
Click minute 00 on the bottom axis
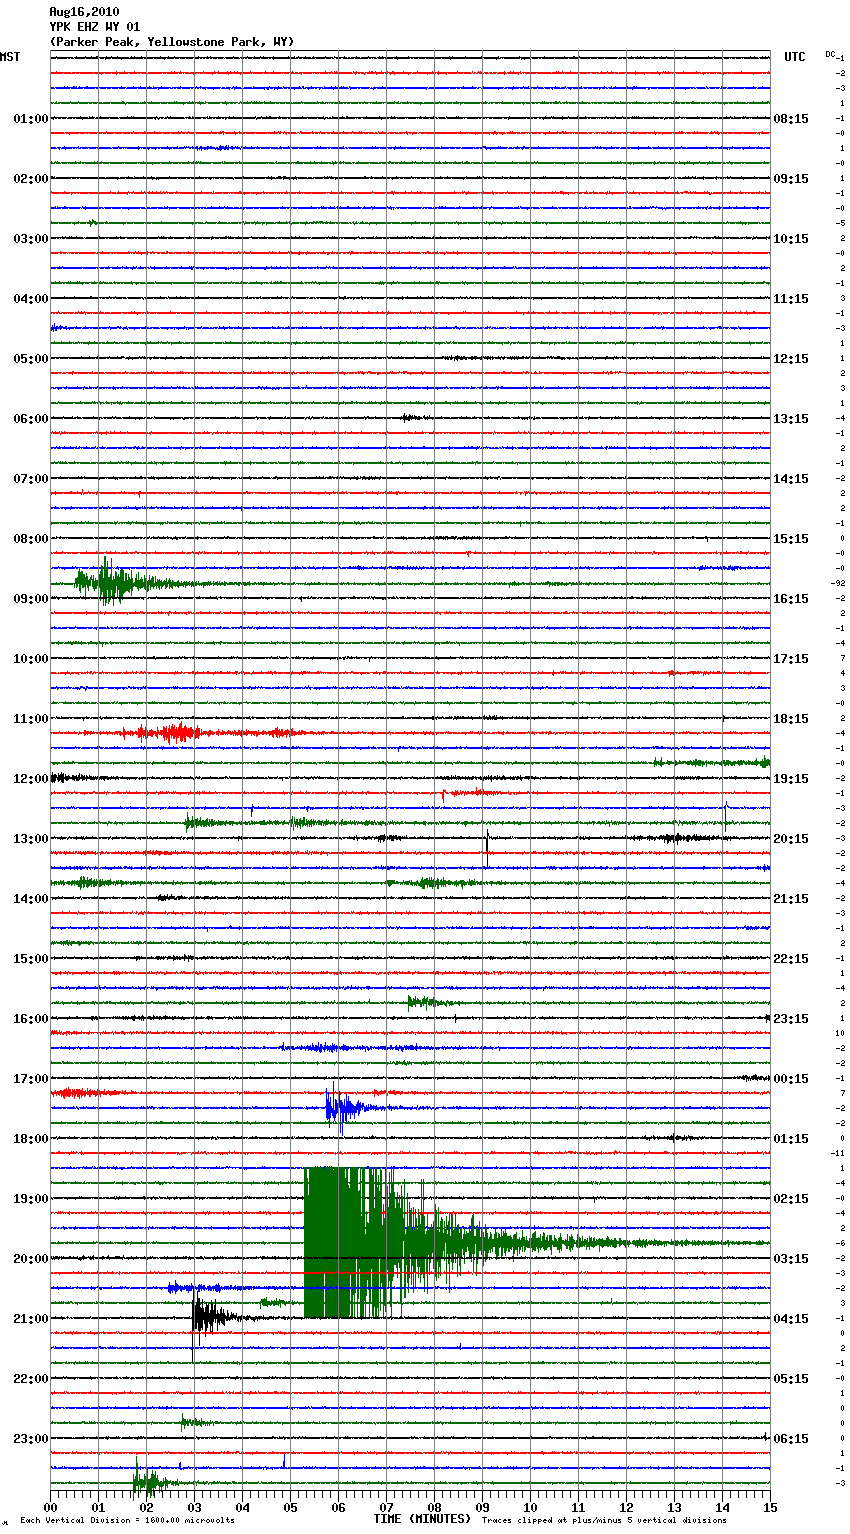coord(51,1507)
